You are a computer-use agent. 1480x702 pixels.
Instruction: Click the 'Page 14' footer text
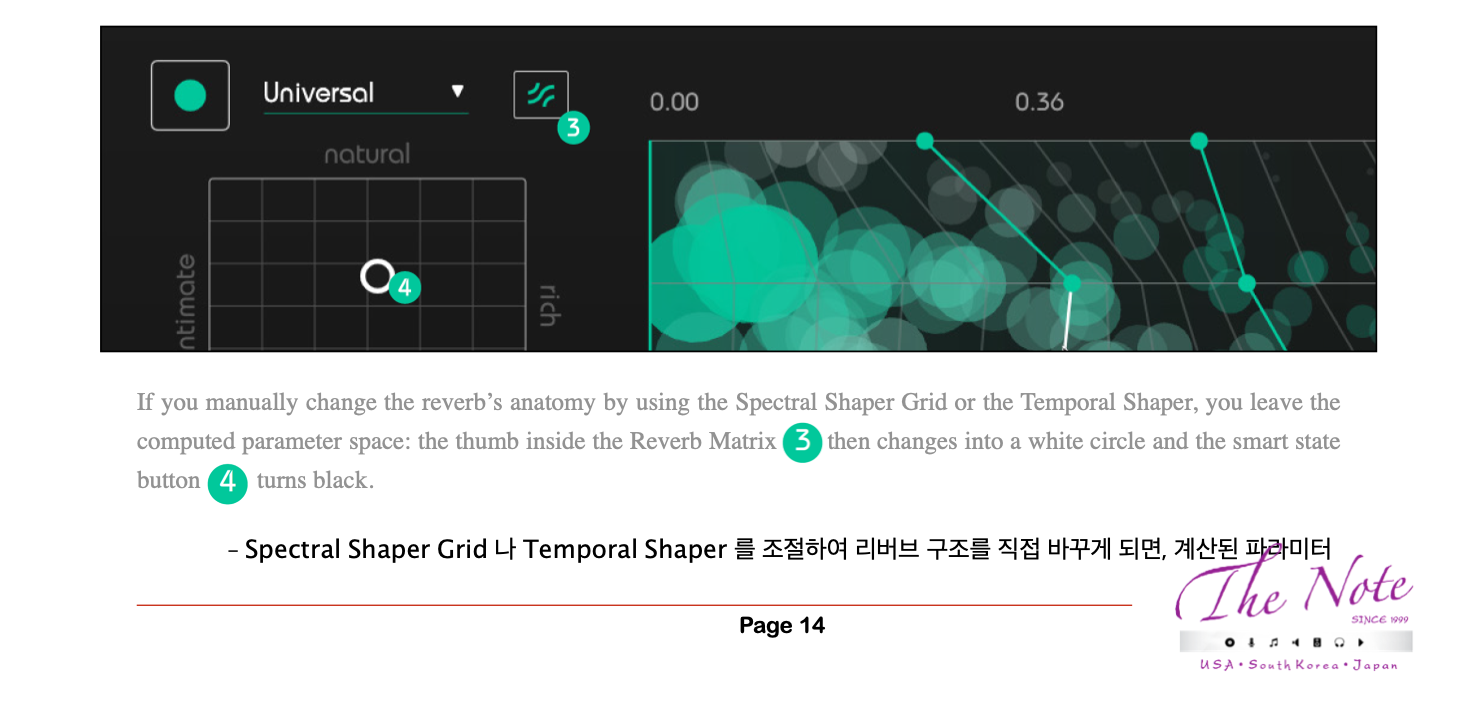782,626
